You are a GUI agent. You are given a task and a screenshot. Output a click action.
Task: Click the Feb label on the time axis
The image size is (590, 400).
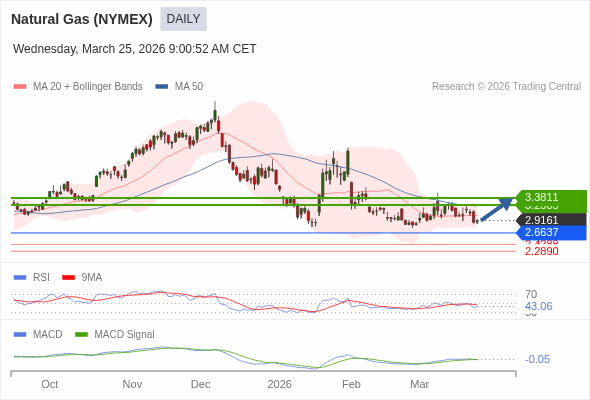click(351, 384)
